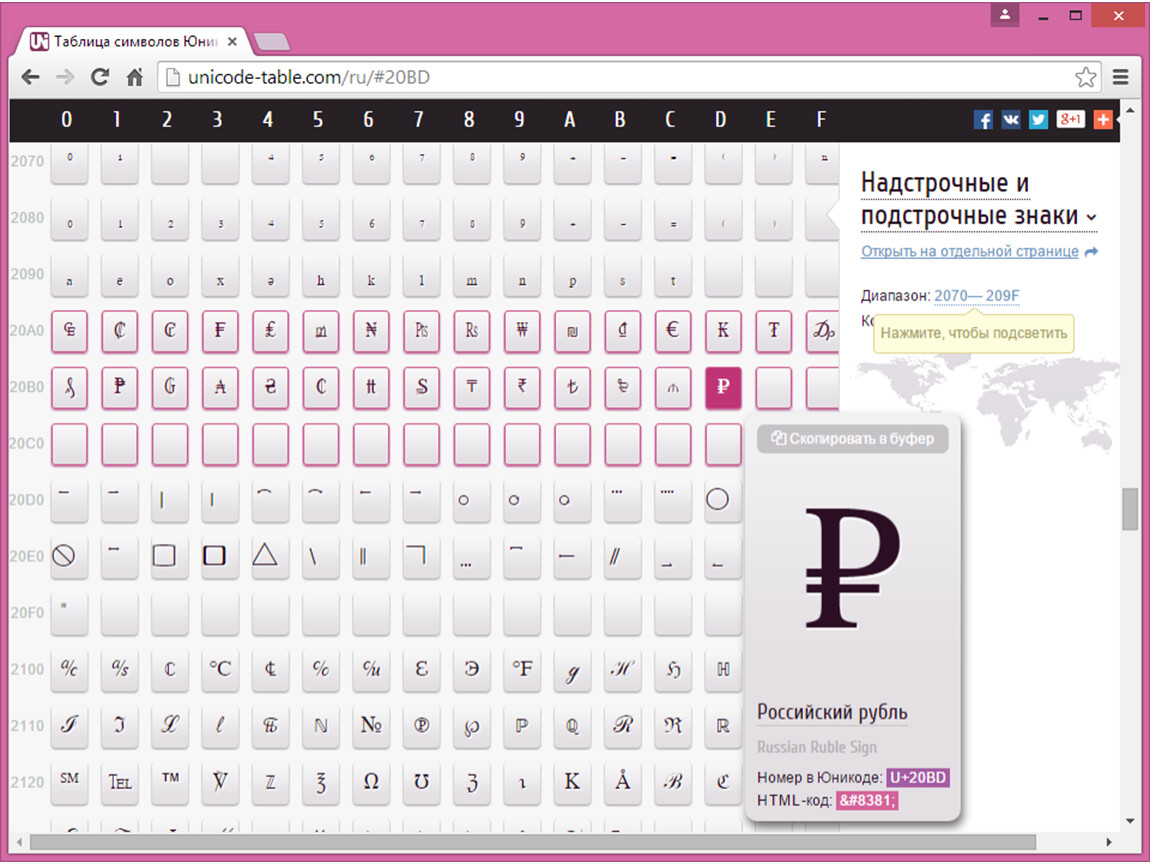The height and width of the screenshot is (864, 1150).
Task: Click the VK share icon
Action: click(x=1011, y=120)
